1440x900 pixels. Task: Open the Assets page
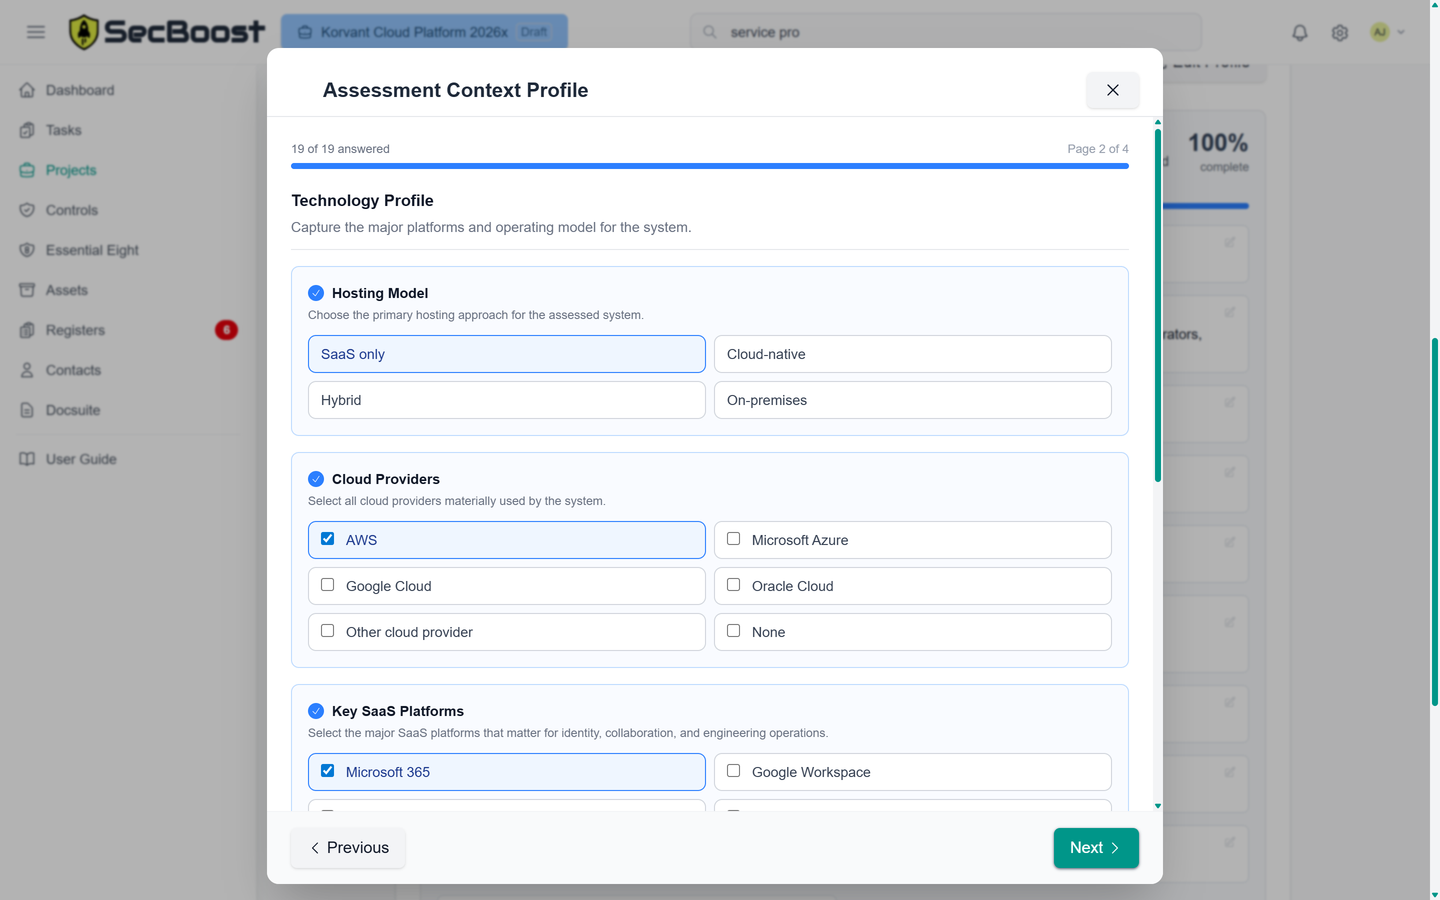point(67,290)
